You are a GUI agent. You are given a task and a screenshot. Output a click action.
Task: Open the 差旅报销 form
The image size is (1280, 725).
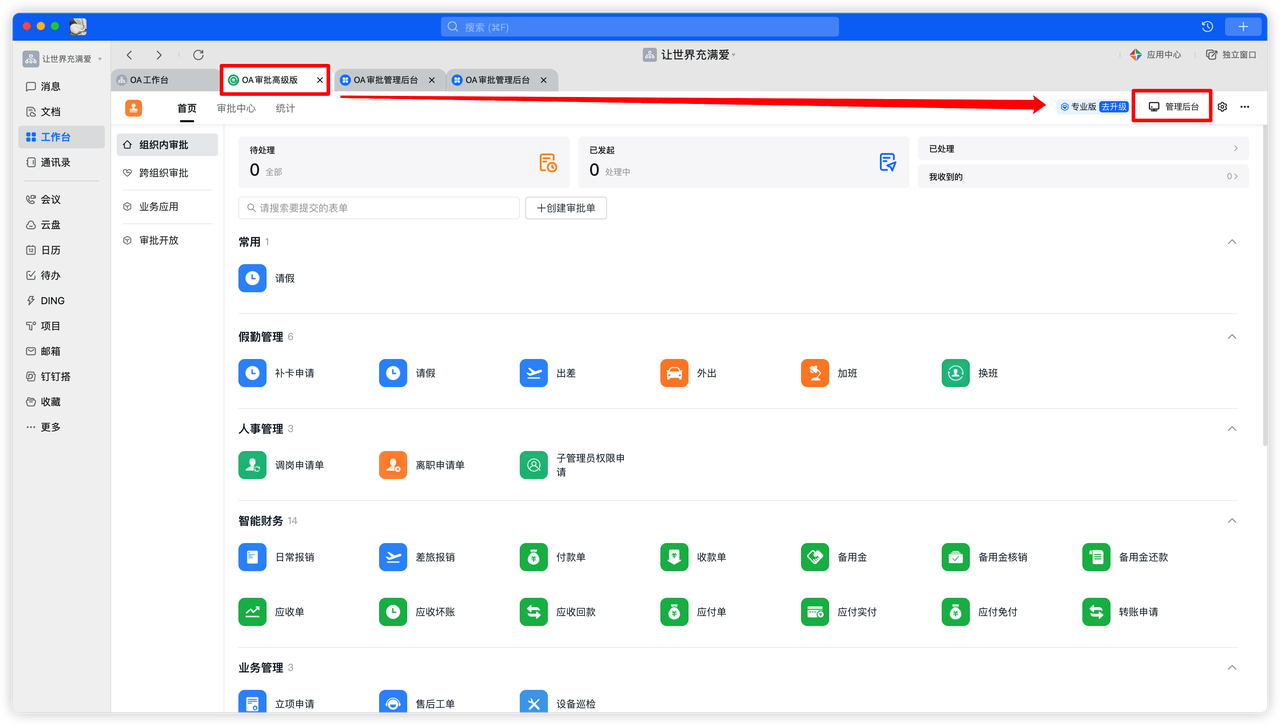click(393, 557)
